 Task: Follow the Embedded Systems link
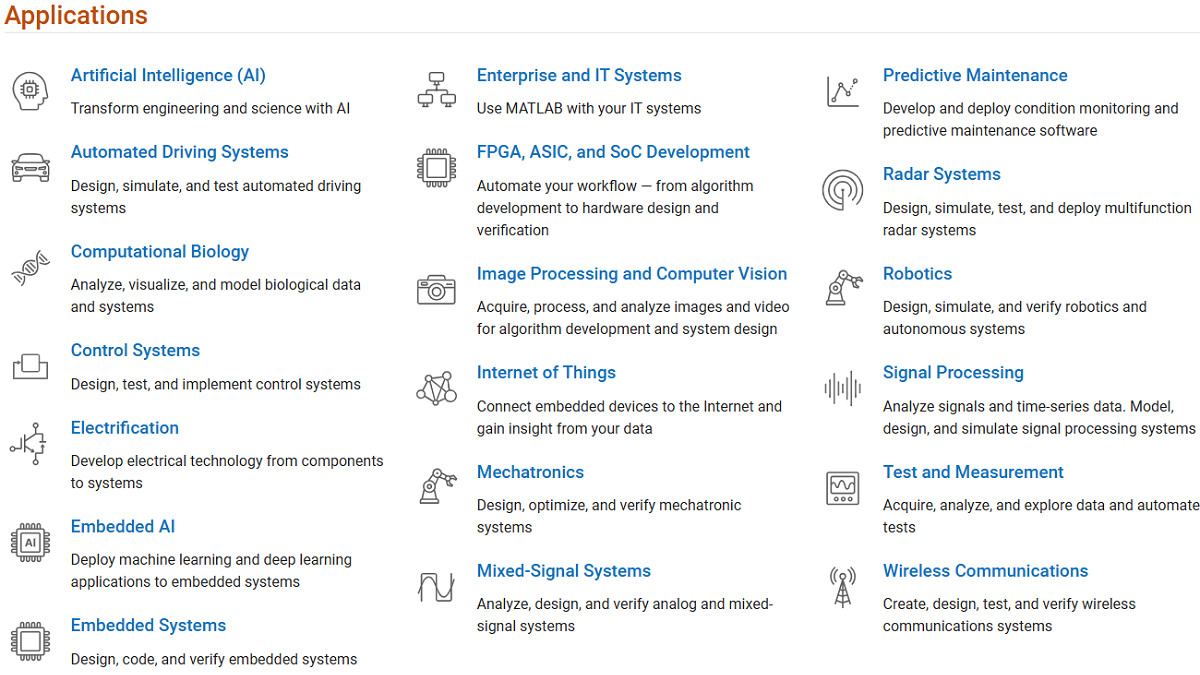[148, 625]
